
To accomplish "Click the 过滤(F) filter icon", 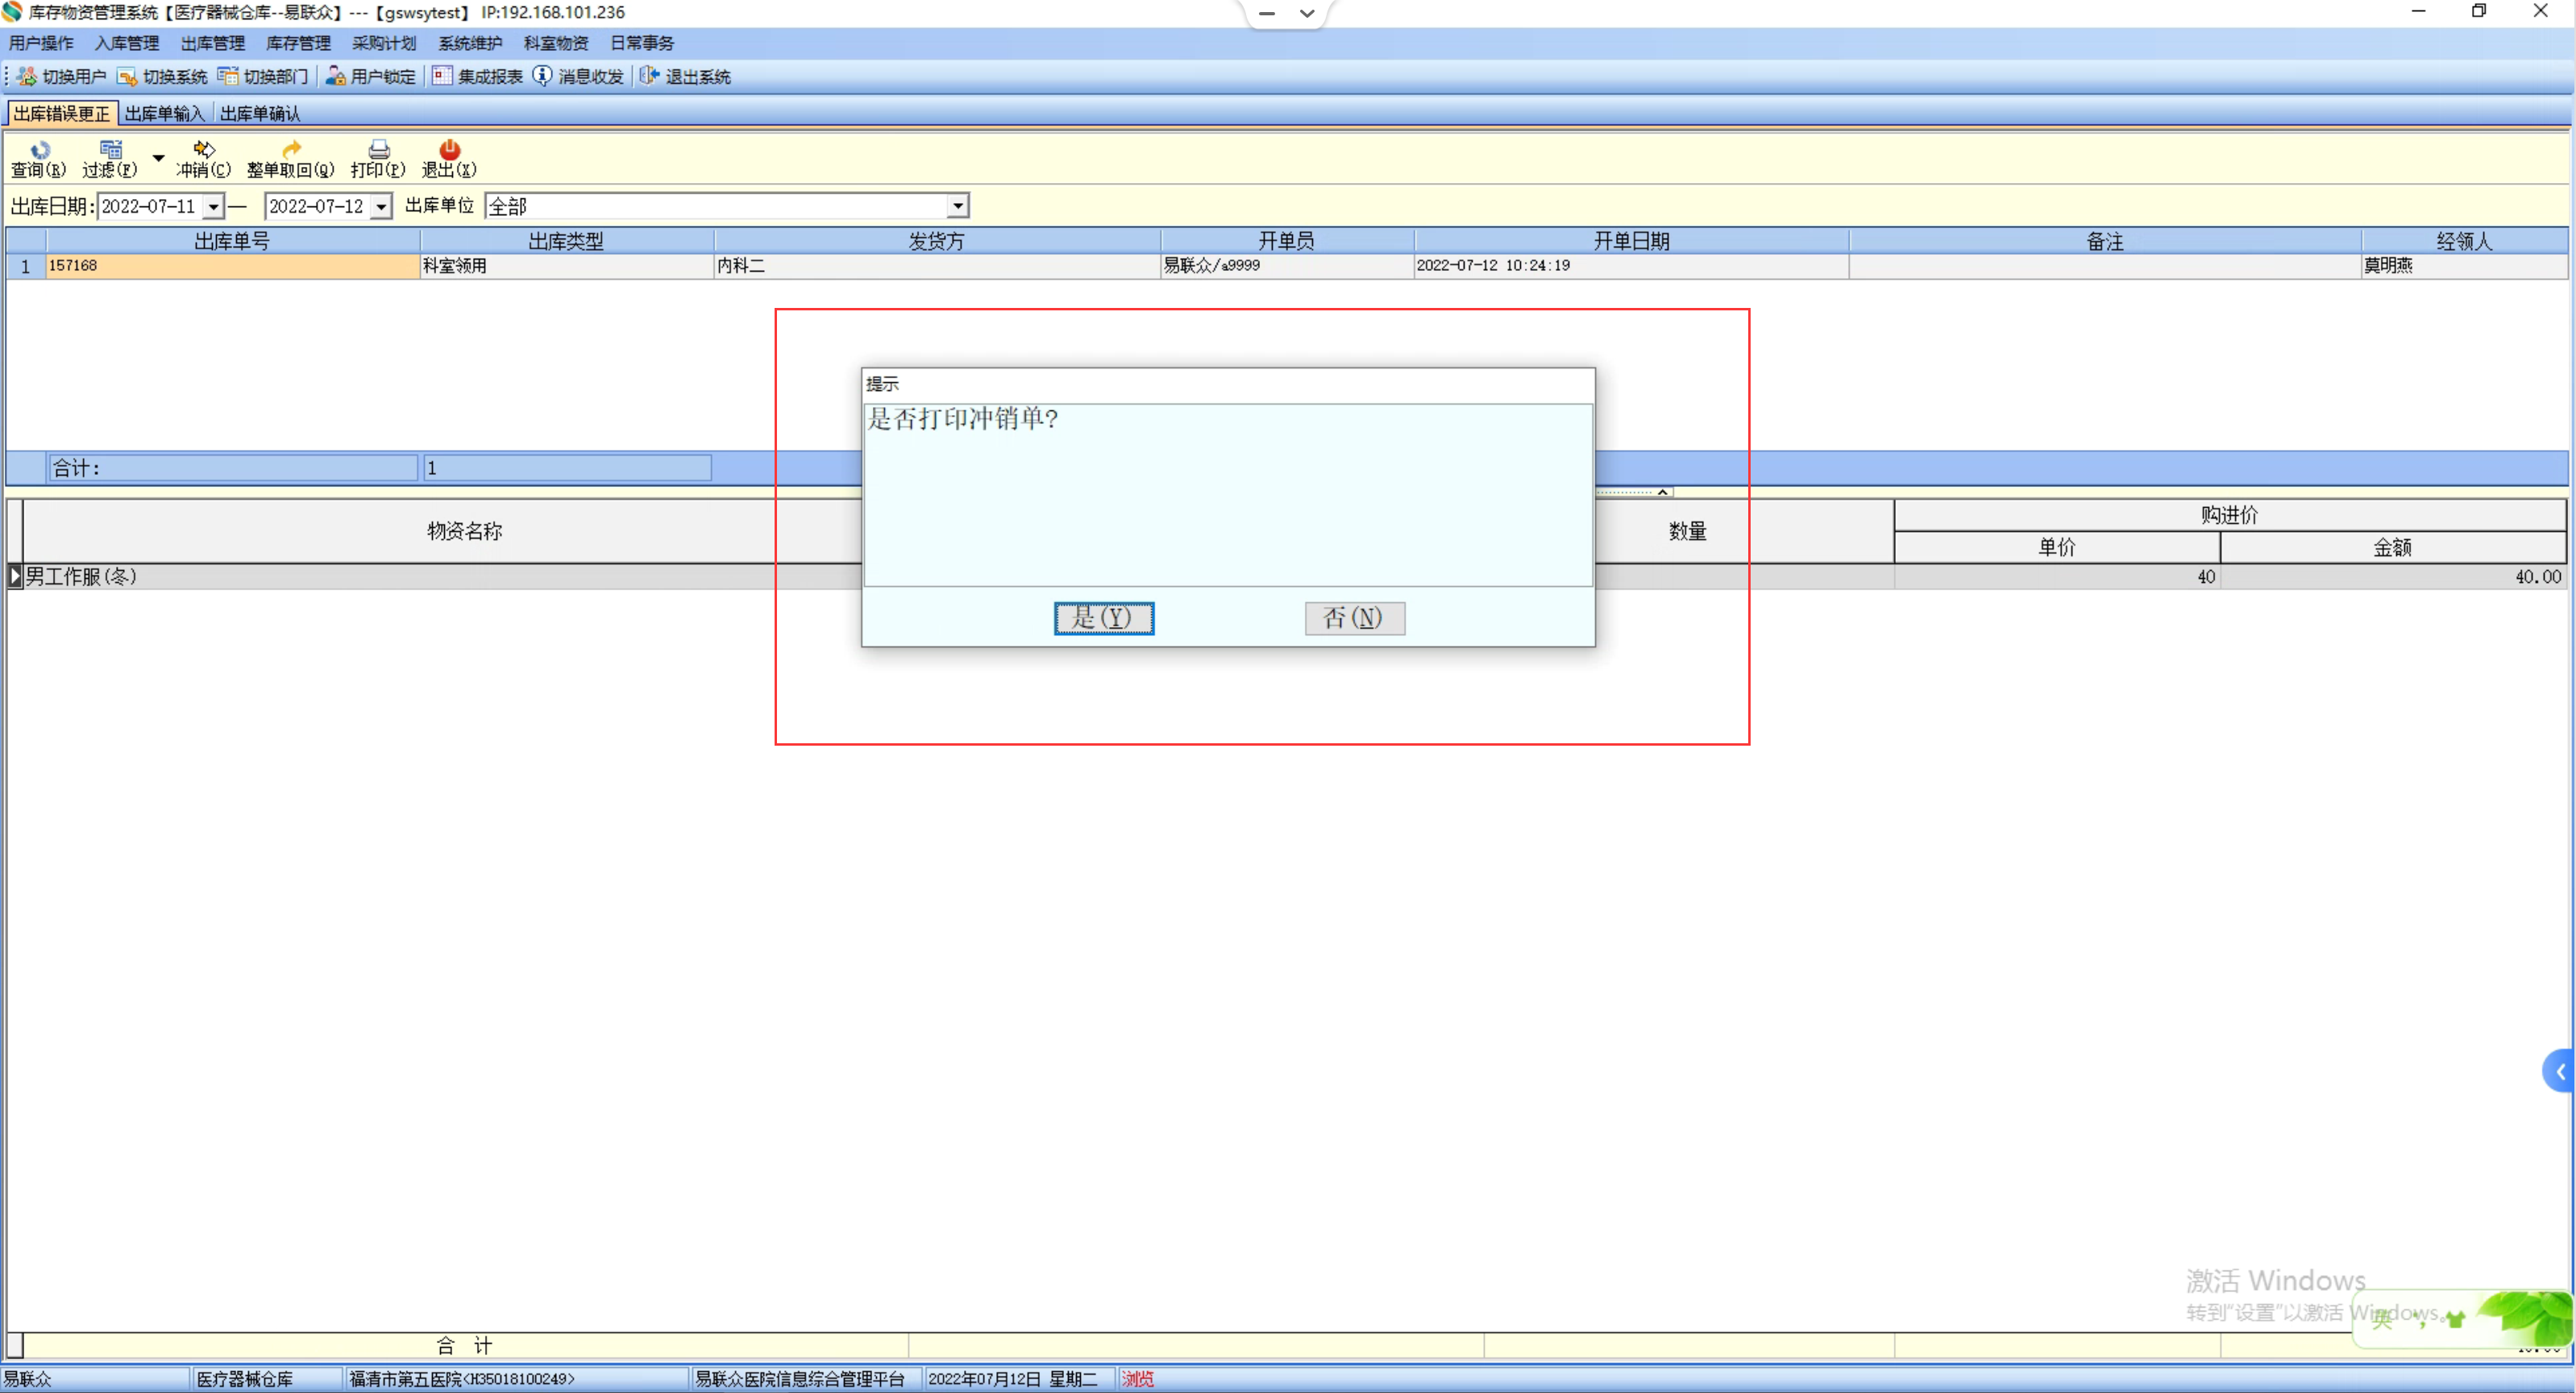I will 110,150.
